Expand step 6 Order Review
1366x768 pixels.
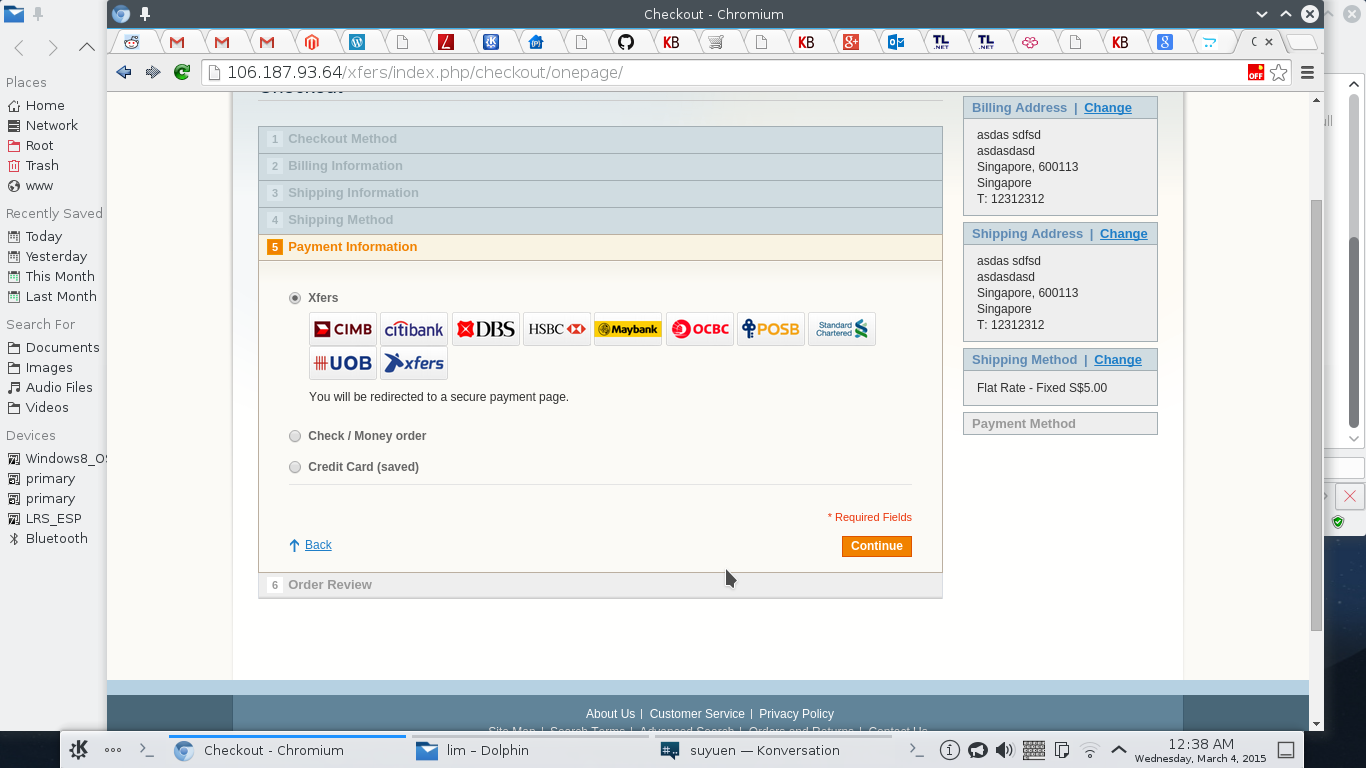pos(600,585)
